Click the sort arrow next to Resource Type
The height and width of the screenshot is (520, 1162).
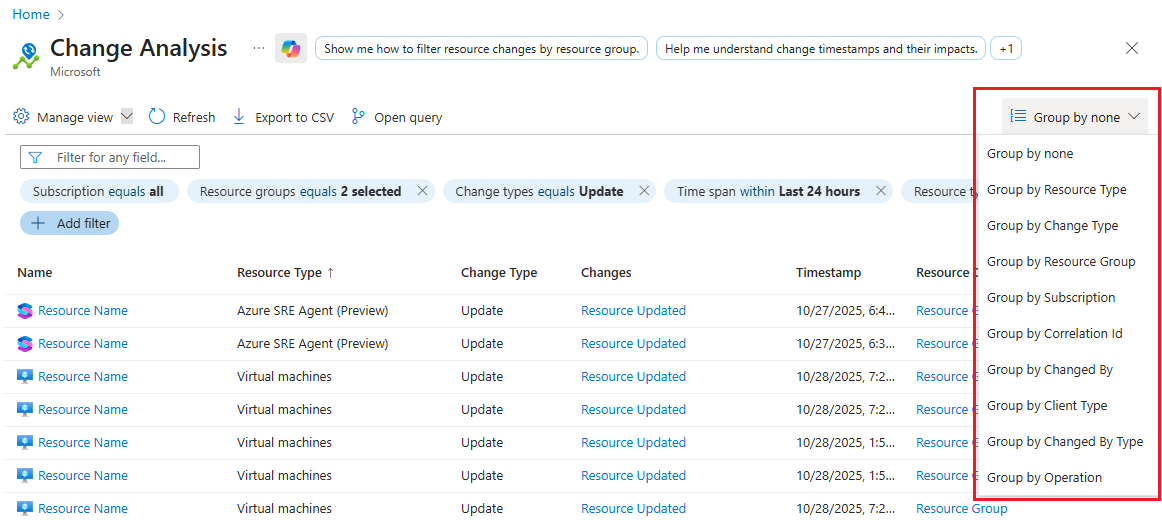pyautogui.click(x=331, y=273)
